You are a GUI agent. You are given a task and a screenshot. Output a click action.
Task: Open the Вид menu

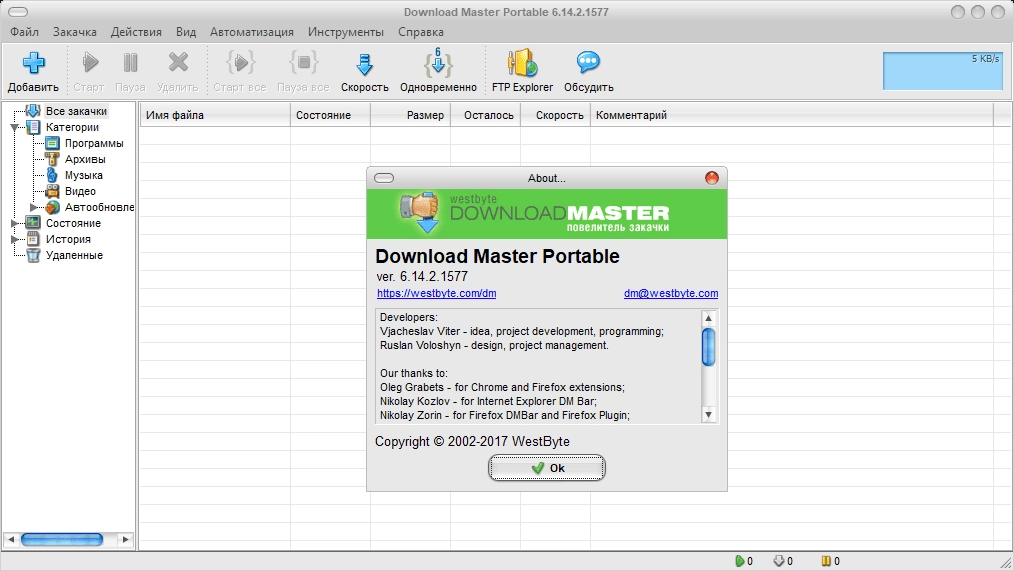click(186, 32)
